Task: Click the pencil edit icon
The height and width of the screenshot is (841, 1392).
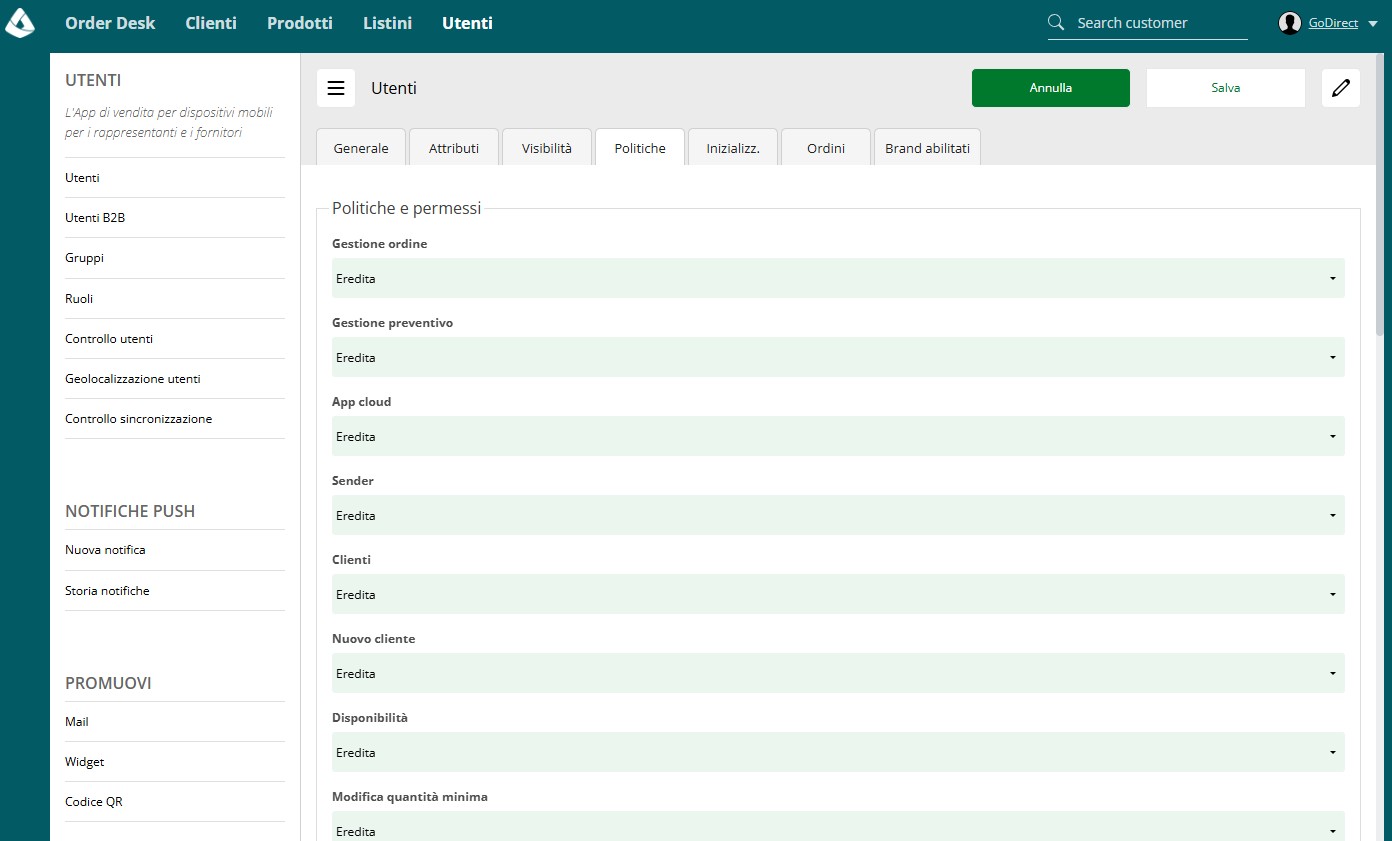Action: (x=1341, y=88)
